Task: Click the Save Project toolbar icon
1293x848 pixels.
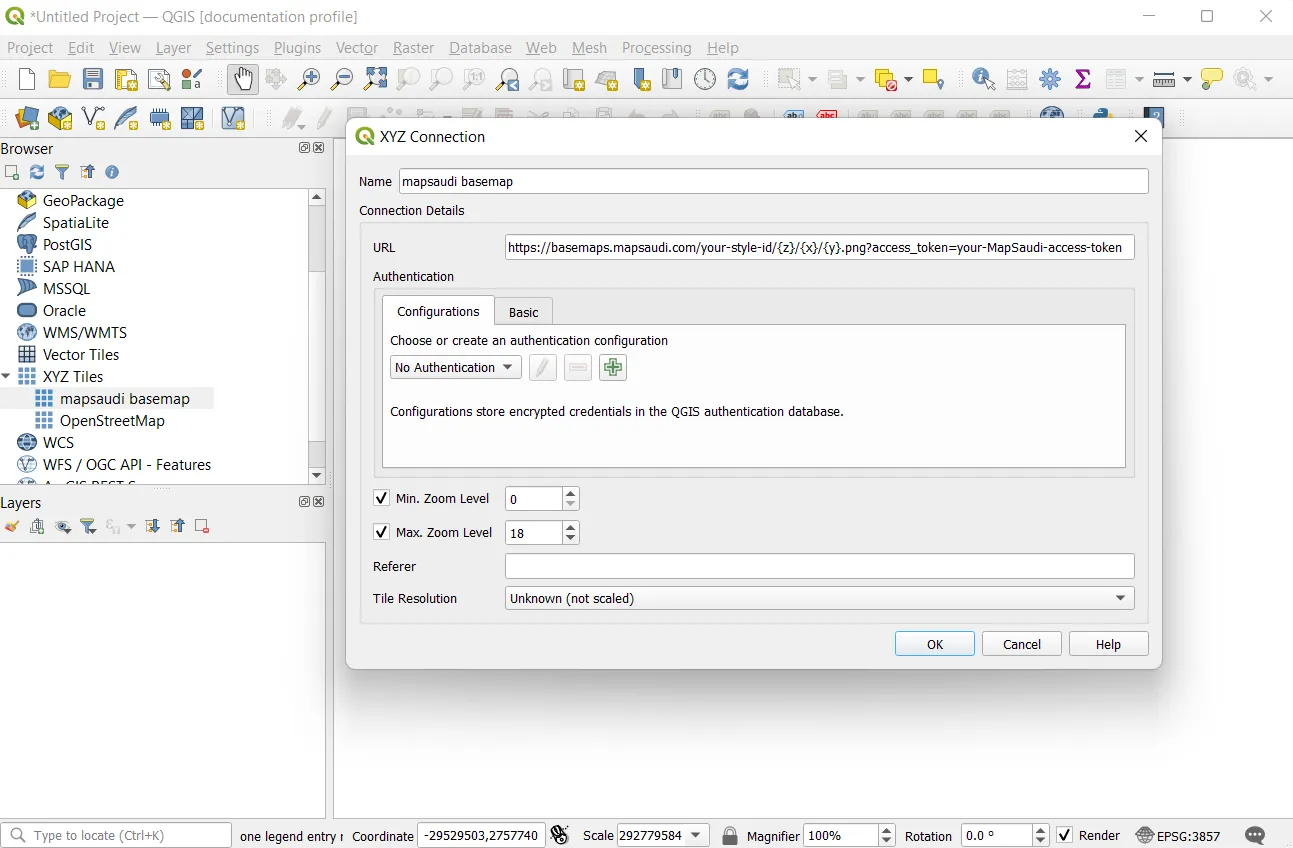Action: 93,80
